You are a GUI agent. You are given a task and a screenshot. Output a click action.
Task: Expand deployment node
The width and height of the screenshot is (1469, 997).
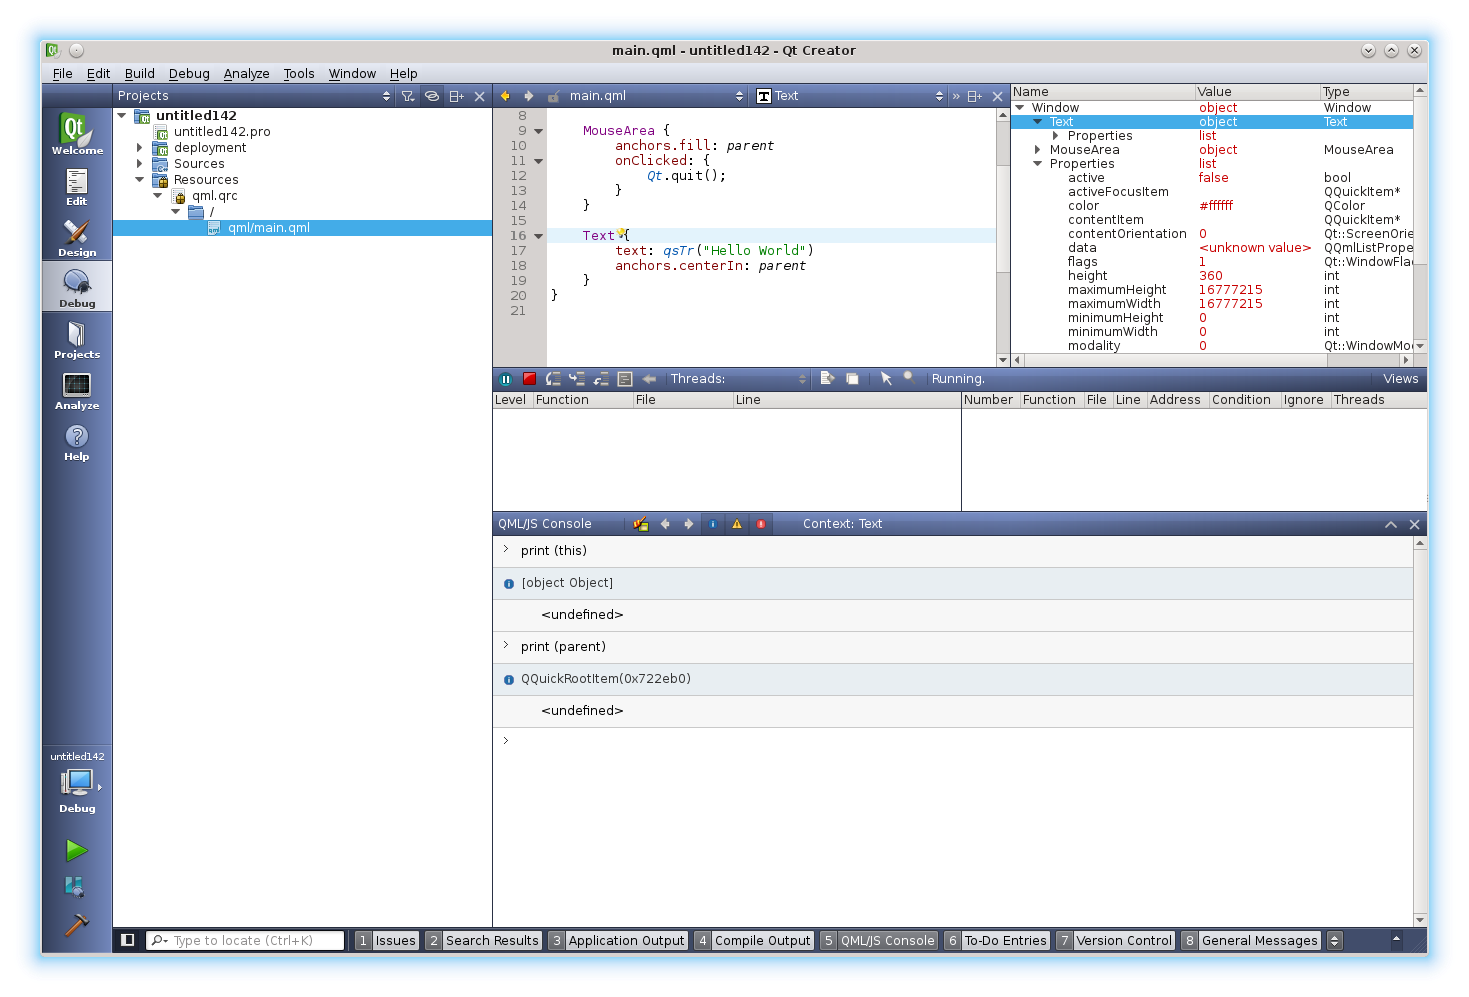(x=140, y=148)
